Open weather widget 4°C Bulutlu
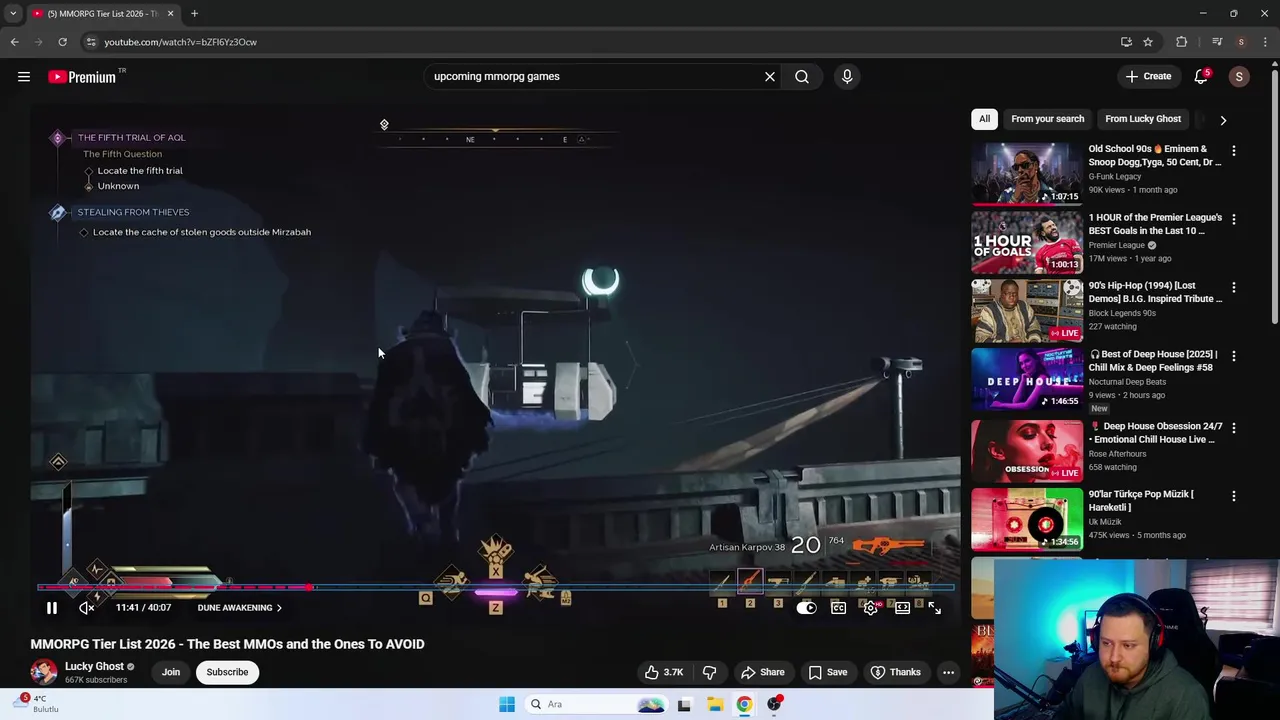The image size is (1280, 720). (35, 703)
